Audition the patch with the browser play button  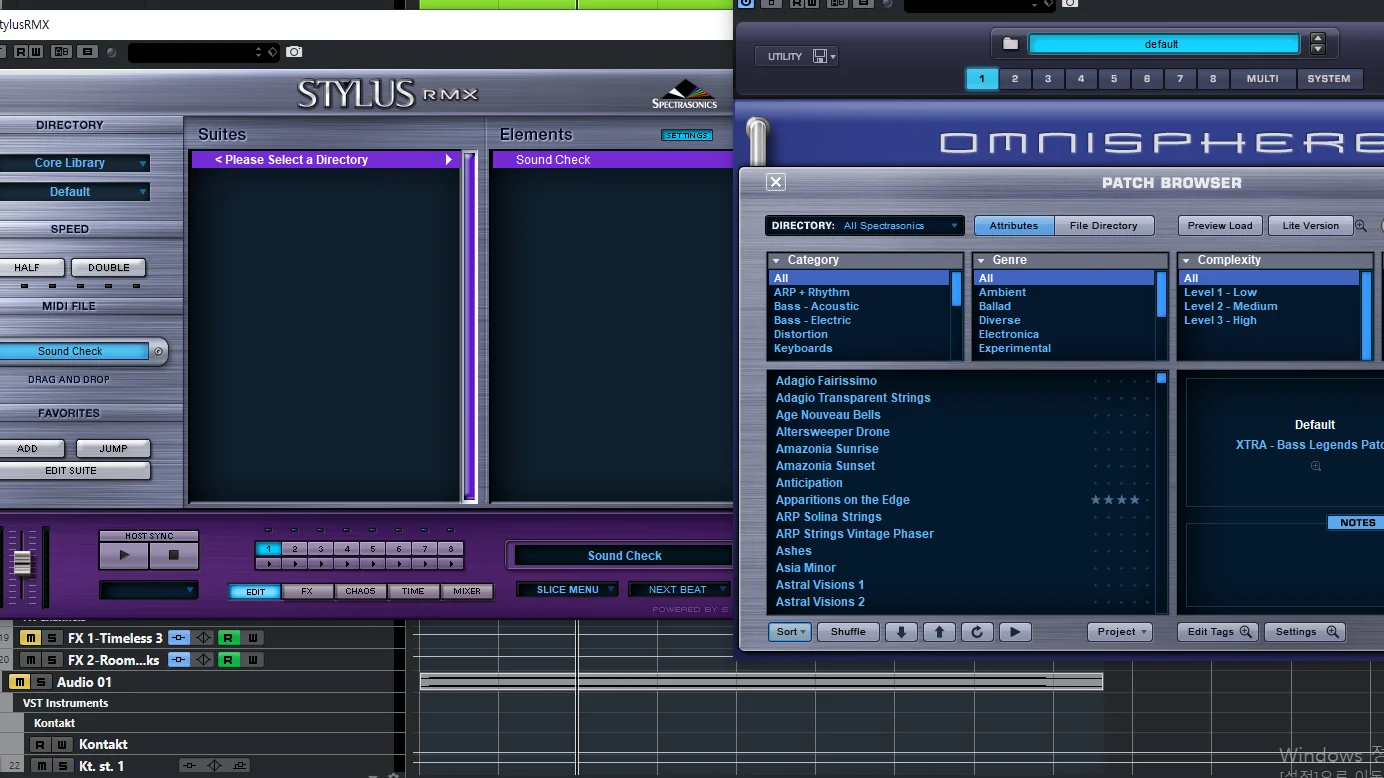click(x=1015, y=632)
